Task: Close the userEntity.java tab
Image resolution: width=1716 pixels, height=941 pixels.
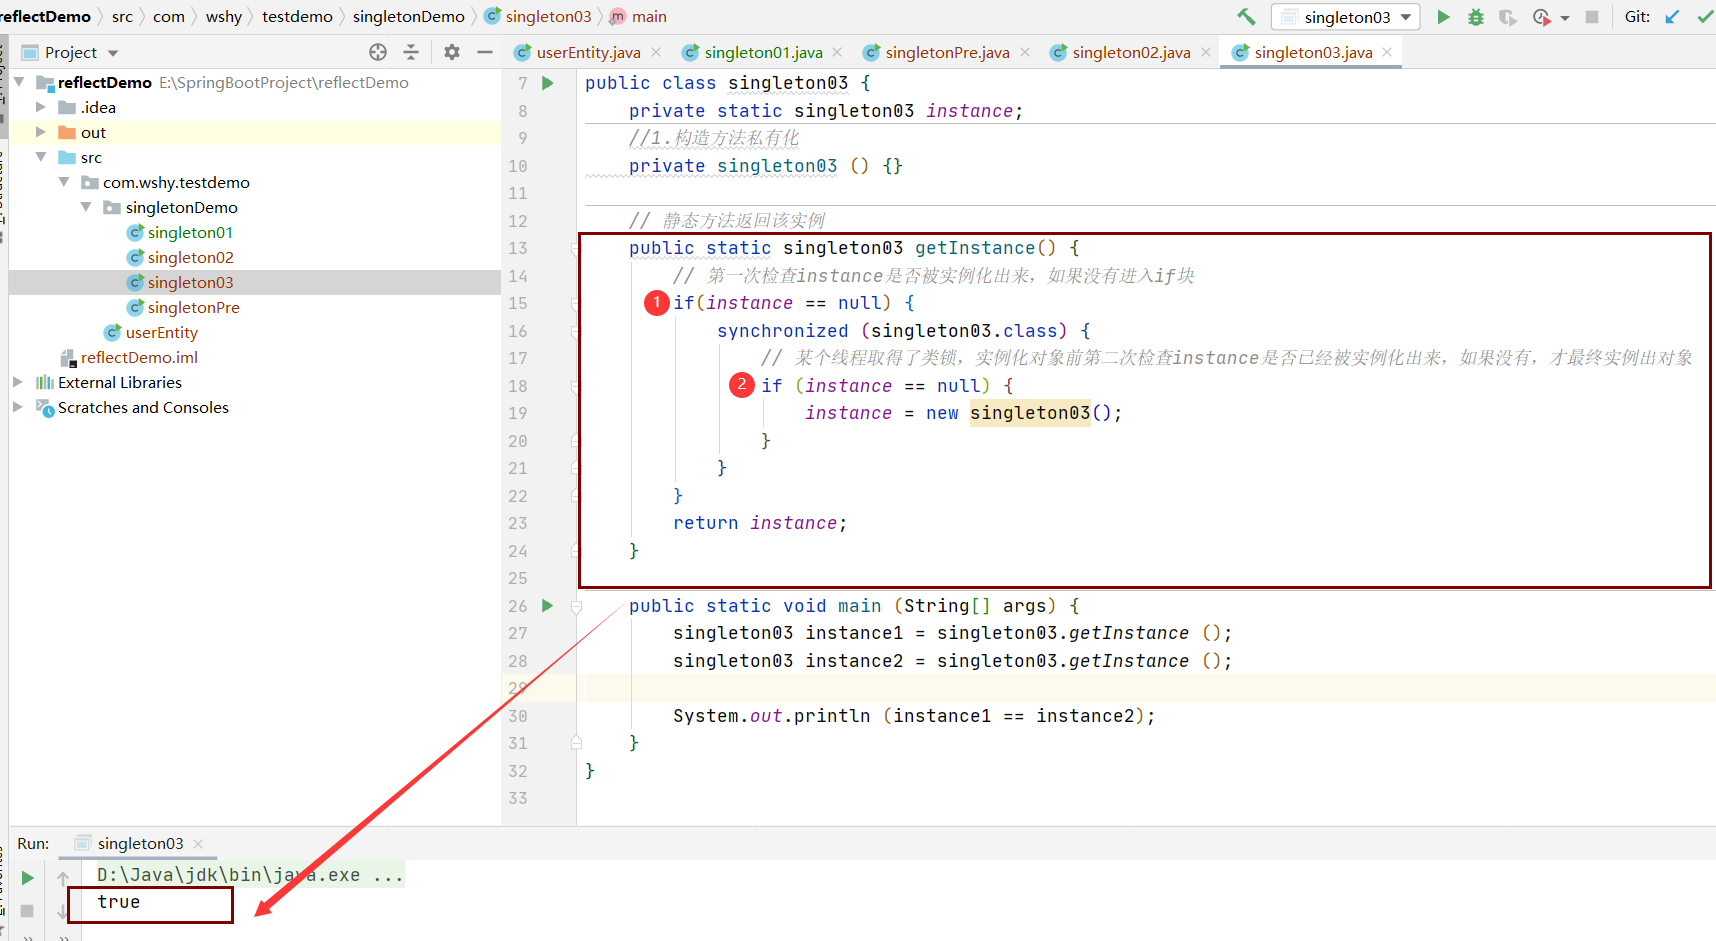Action: 656,52
